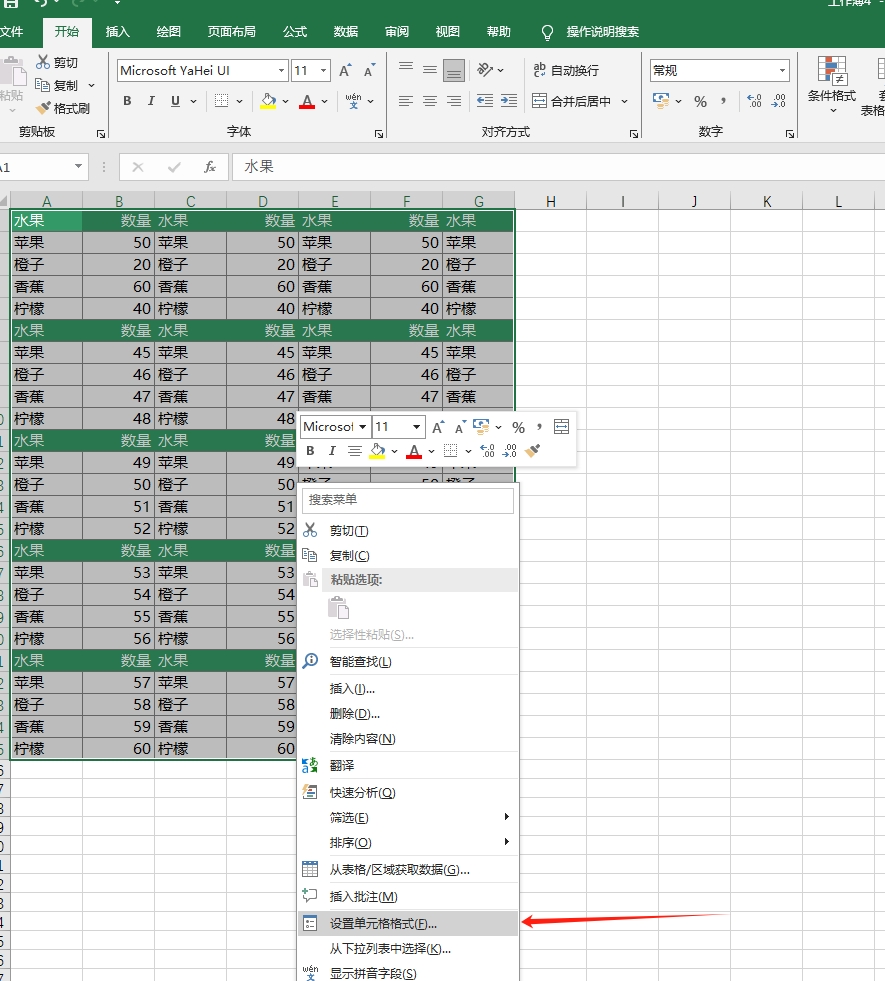
Task: Switch to the 公式 ribbon tab
Action: [x=295, y=31]
